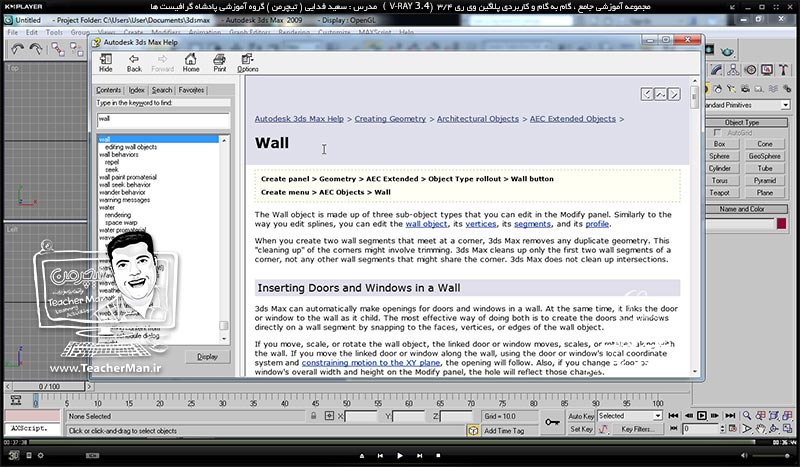Toggle the Set Key mode button
The height and width of the screenshot is (467, 800).
[581, 429]
